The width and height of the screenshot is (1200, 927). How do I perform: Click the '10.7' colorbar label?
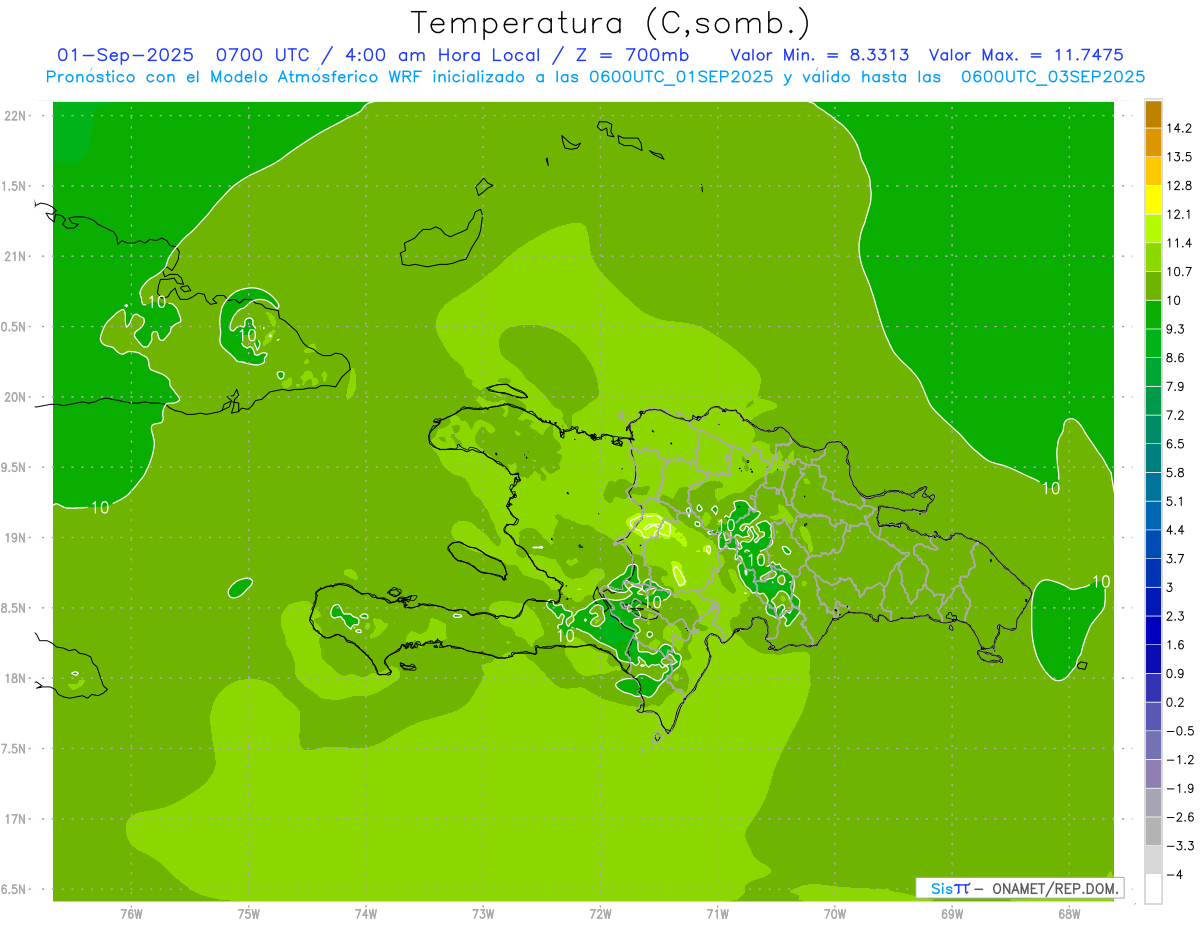pyautogui.click(x=1180, y=272)
